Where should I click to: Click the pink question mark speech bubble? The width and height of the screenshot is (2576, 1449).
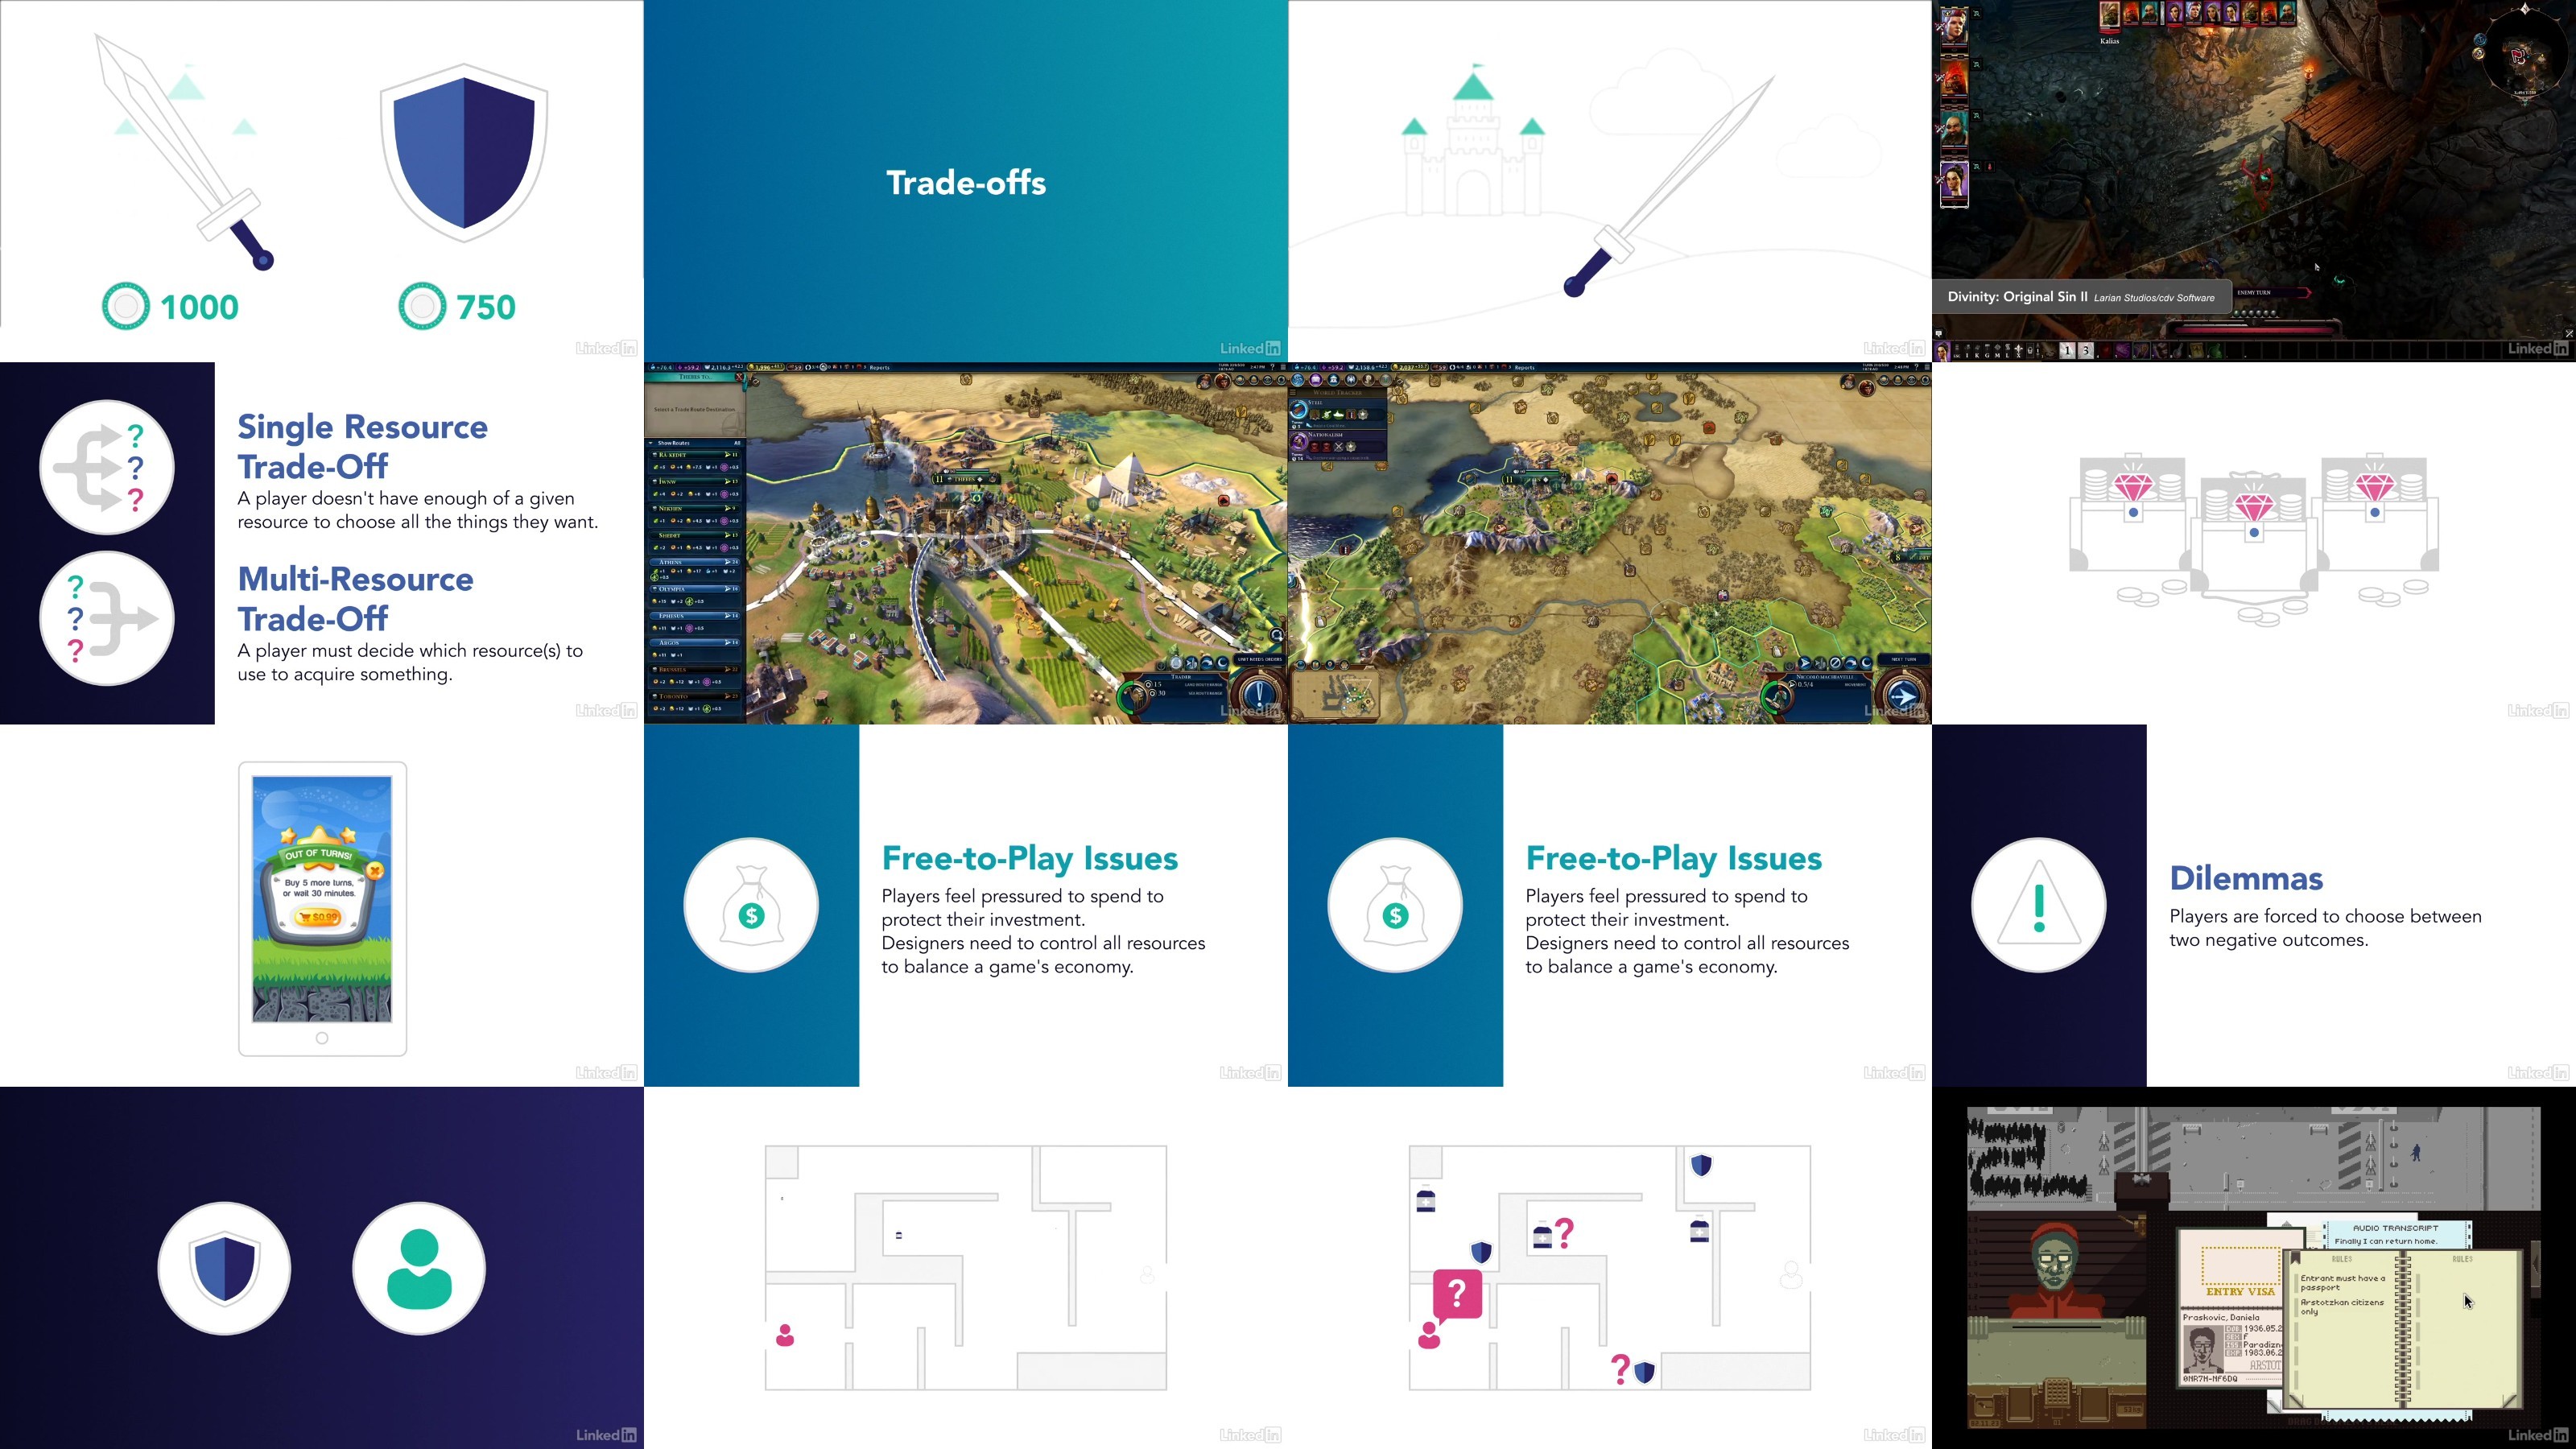point(1457,1295)
